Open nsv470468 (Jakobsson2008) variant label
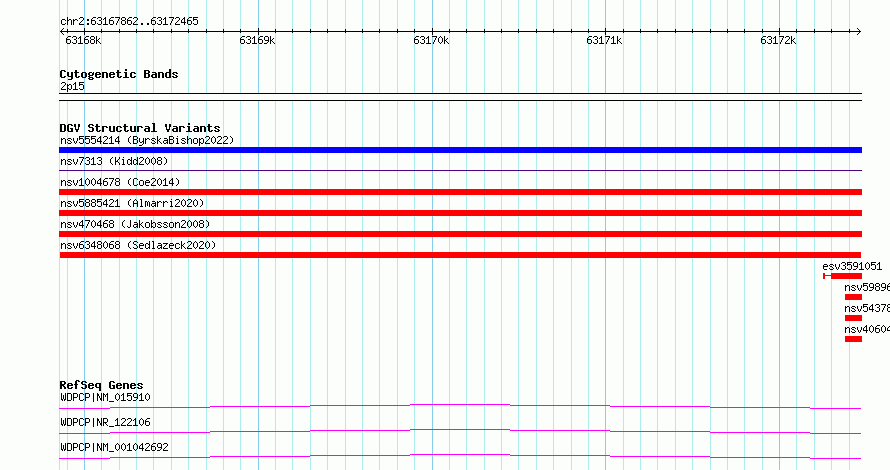The image size is (890, 470). tap(135, 224)
